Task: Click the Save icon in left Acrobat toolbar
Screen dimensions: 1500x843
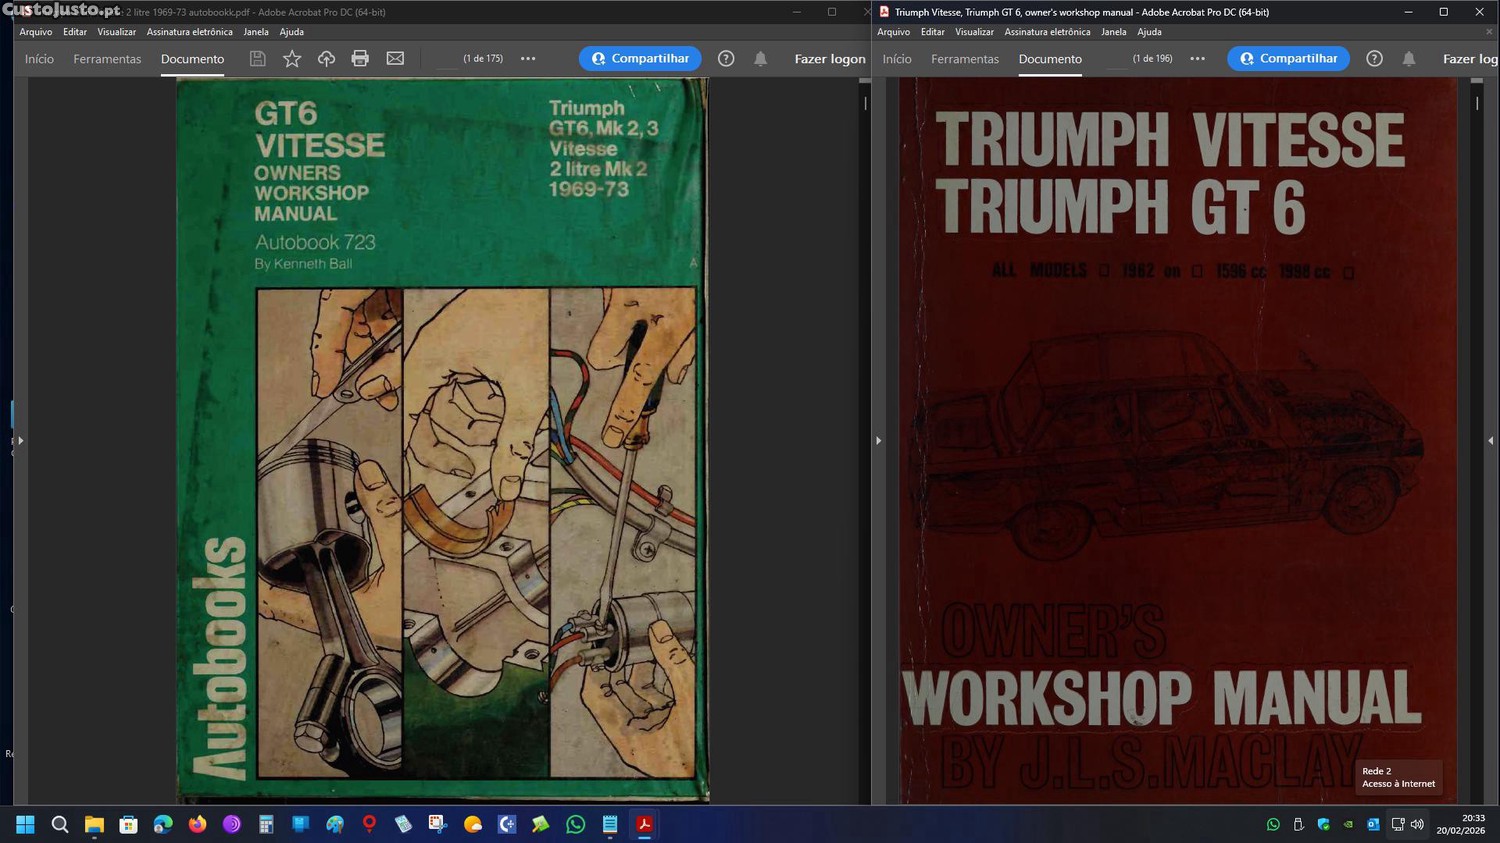Action: click(x=257, y=59)
